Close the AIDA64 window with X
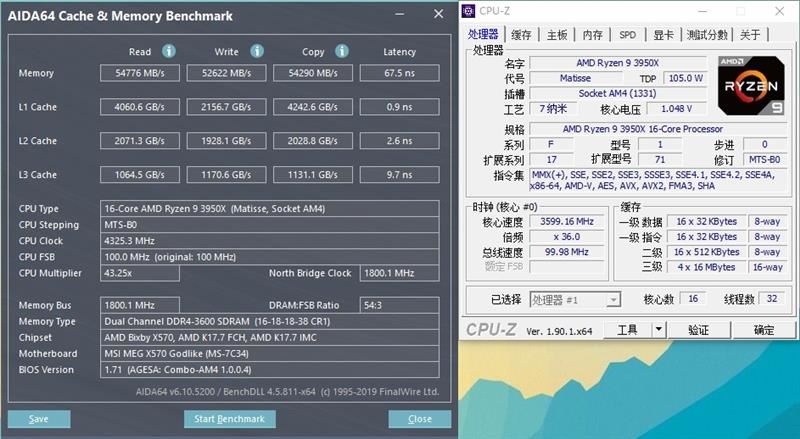 point(438,14)
